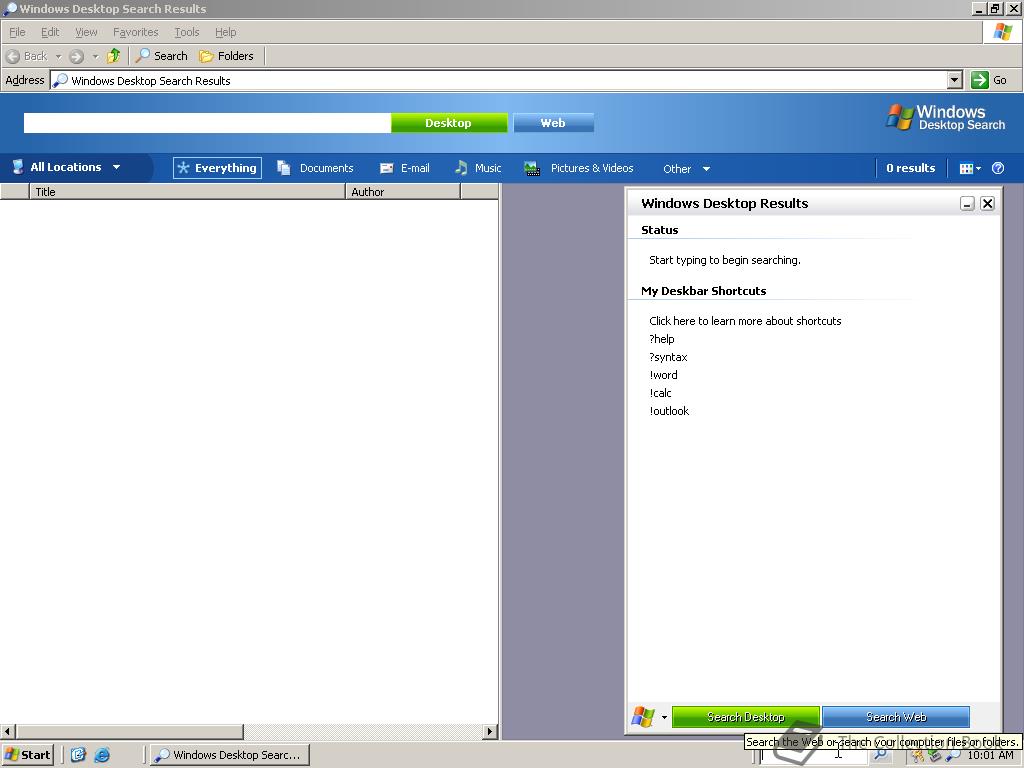Click the green Desktop search button

449,123
